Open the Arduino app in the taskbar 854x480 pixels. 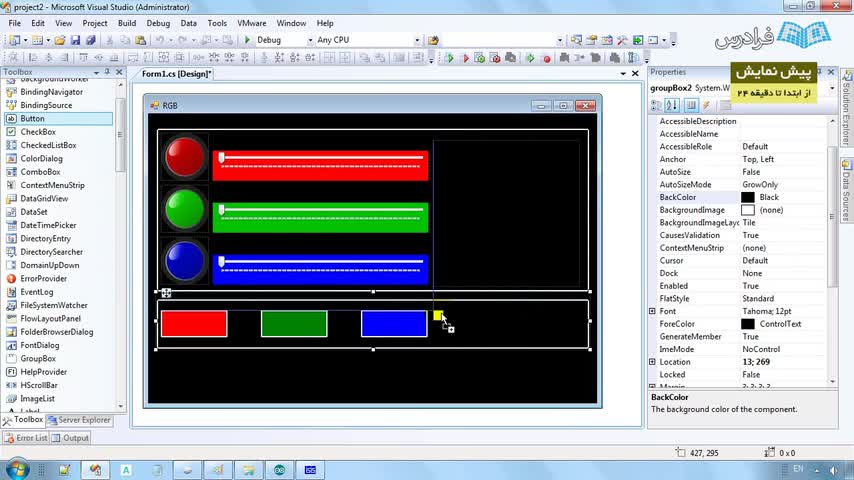pyautogui.click(x=279, y=470)
